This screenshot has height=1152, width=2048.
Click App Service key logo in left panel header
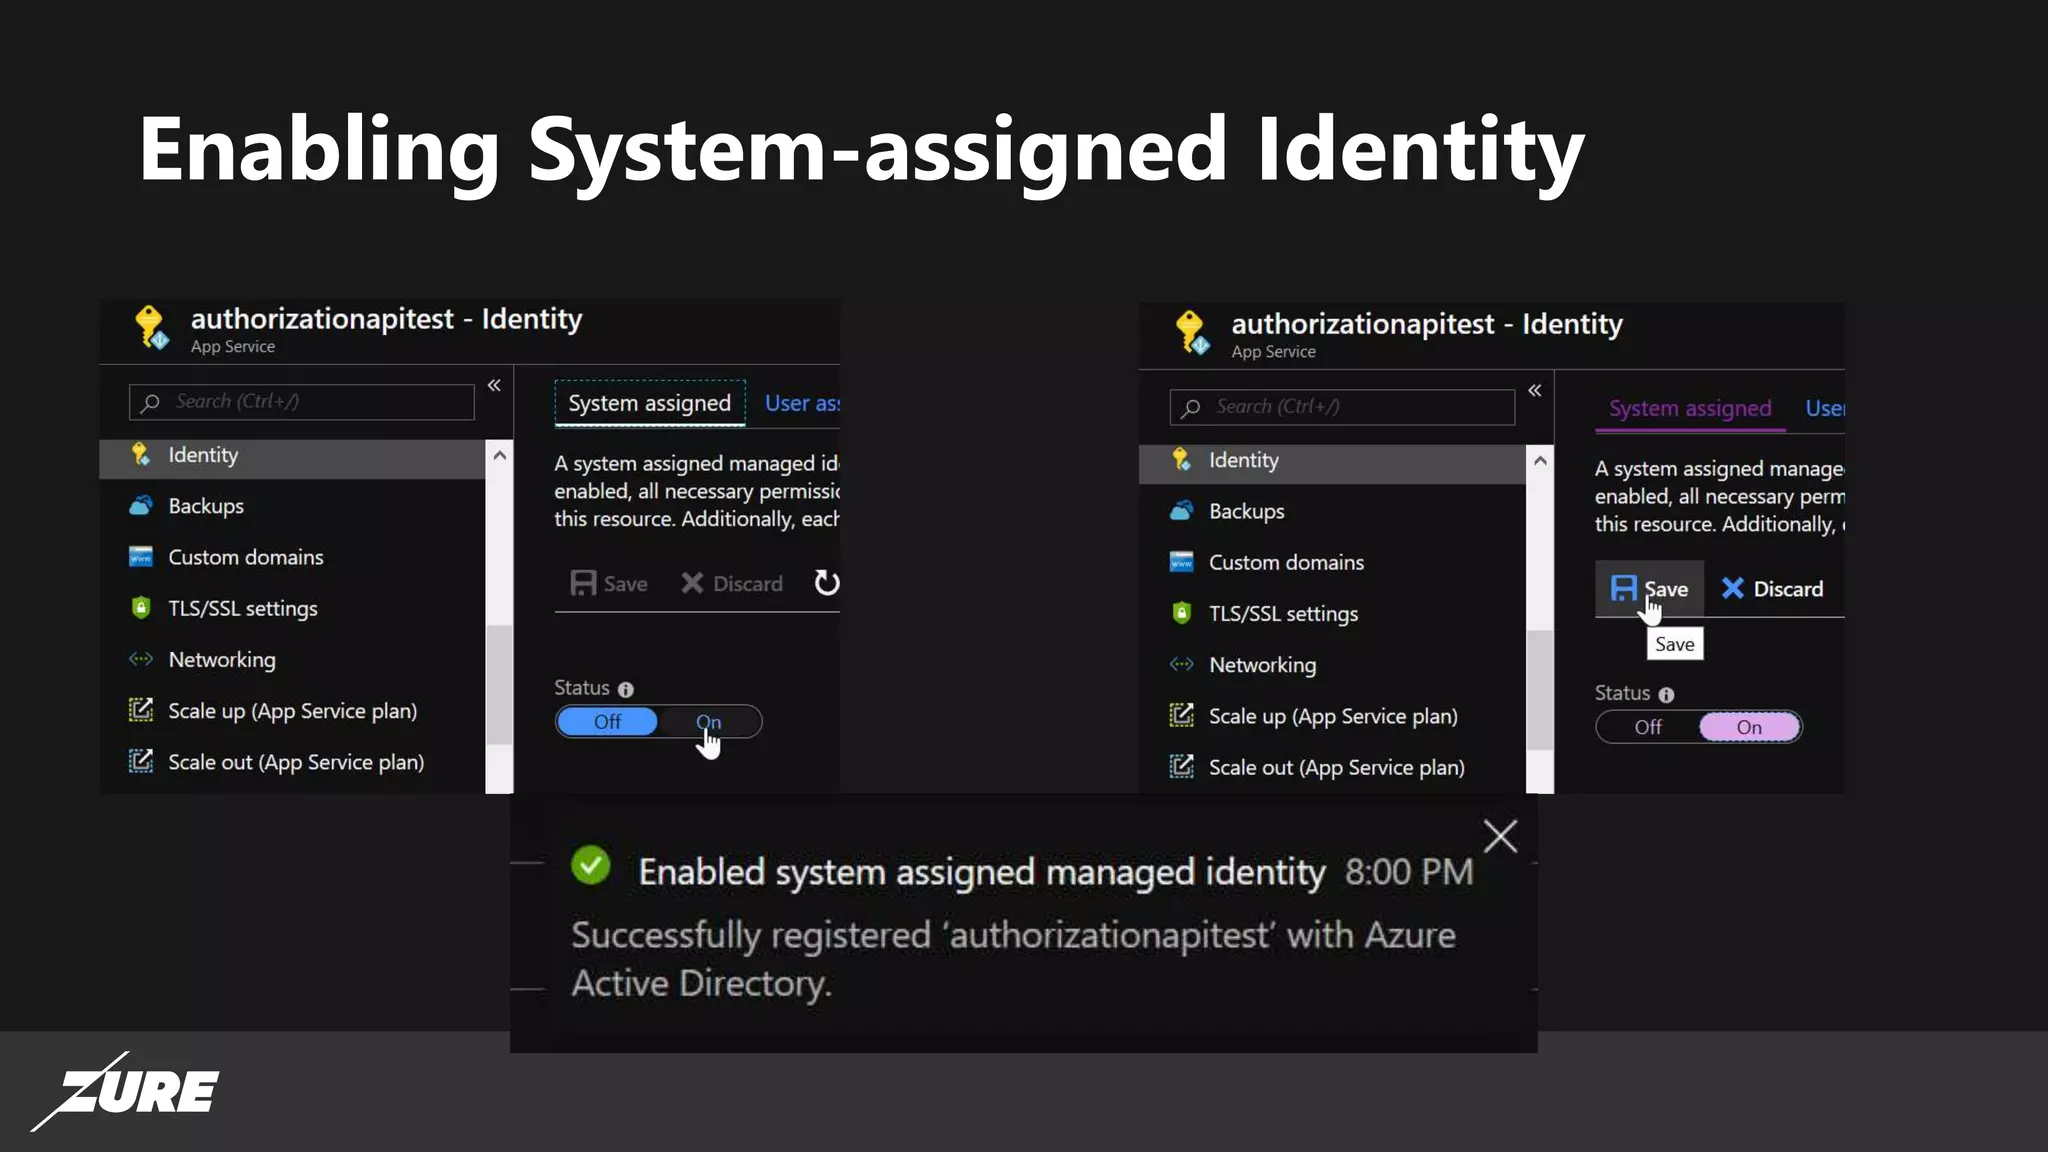click(x=151, y=328)
